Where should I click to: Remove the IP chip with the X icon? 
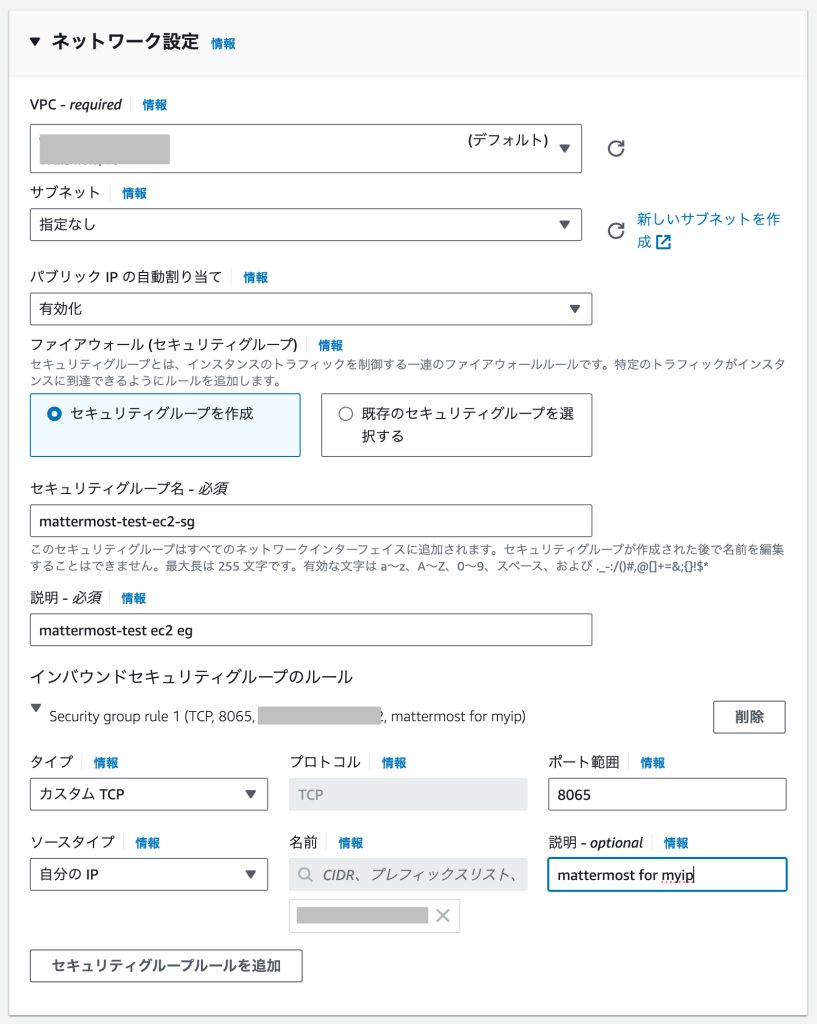coord(443,915)
